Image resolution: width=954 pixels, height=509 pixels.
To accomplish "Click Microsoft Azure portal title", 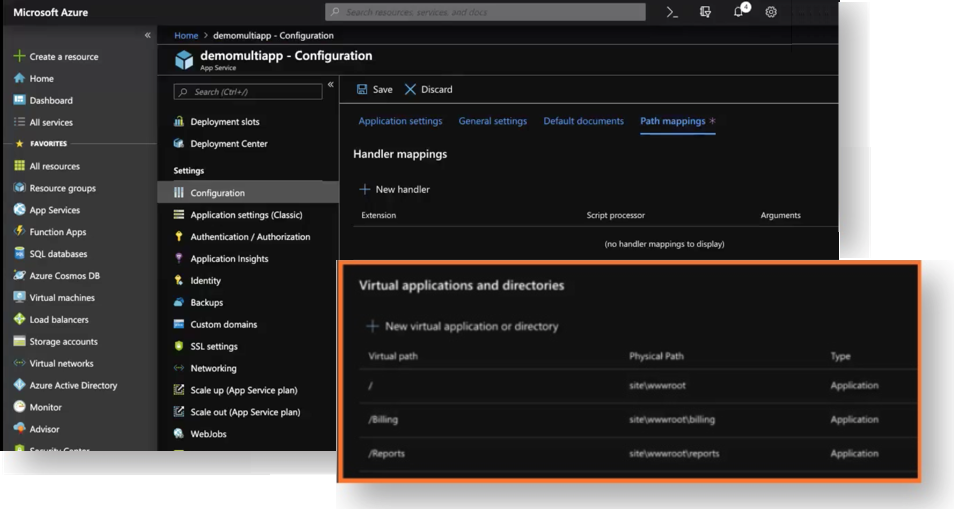I will 50,12.
